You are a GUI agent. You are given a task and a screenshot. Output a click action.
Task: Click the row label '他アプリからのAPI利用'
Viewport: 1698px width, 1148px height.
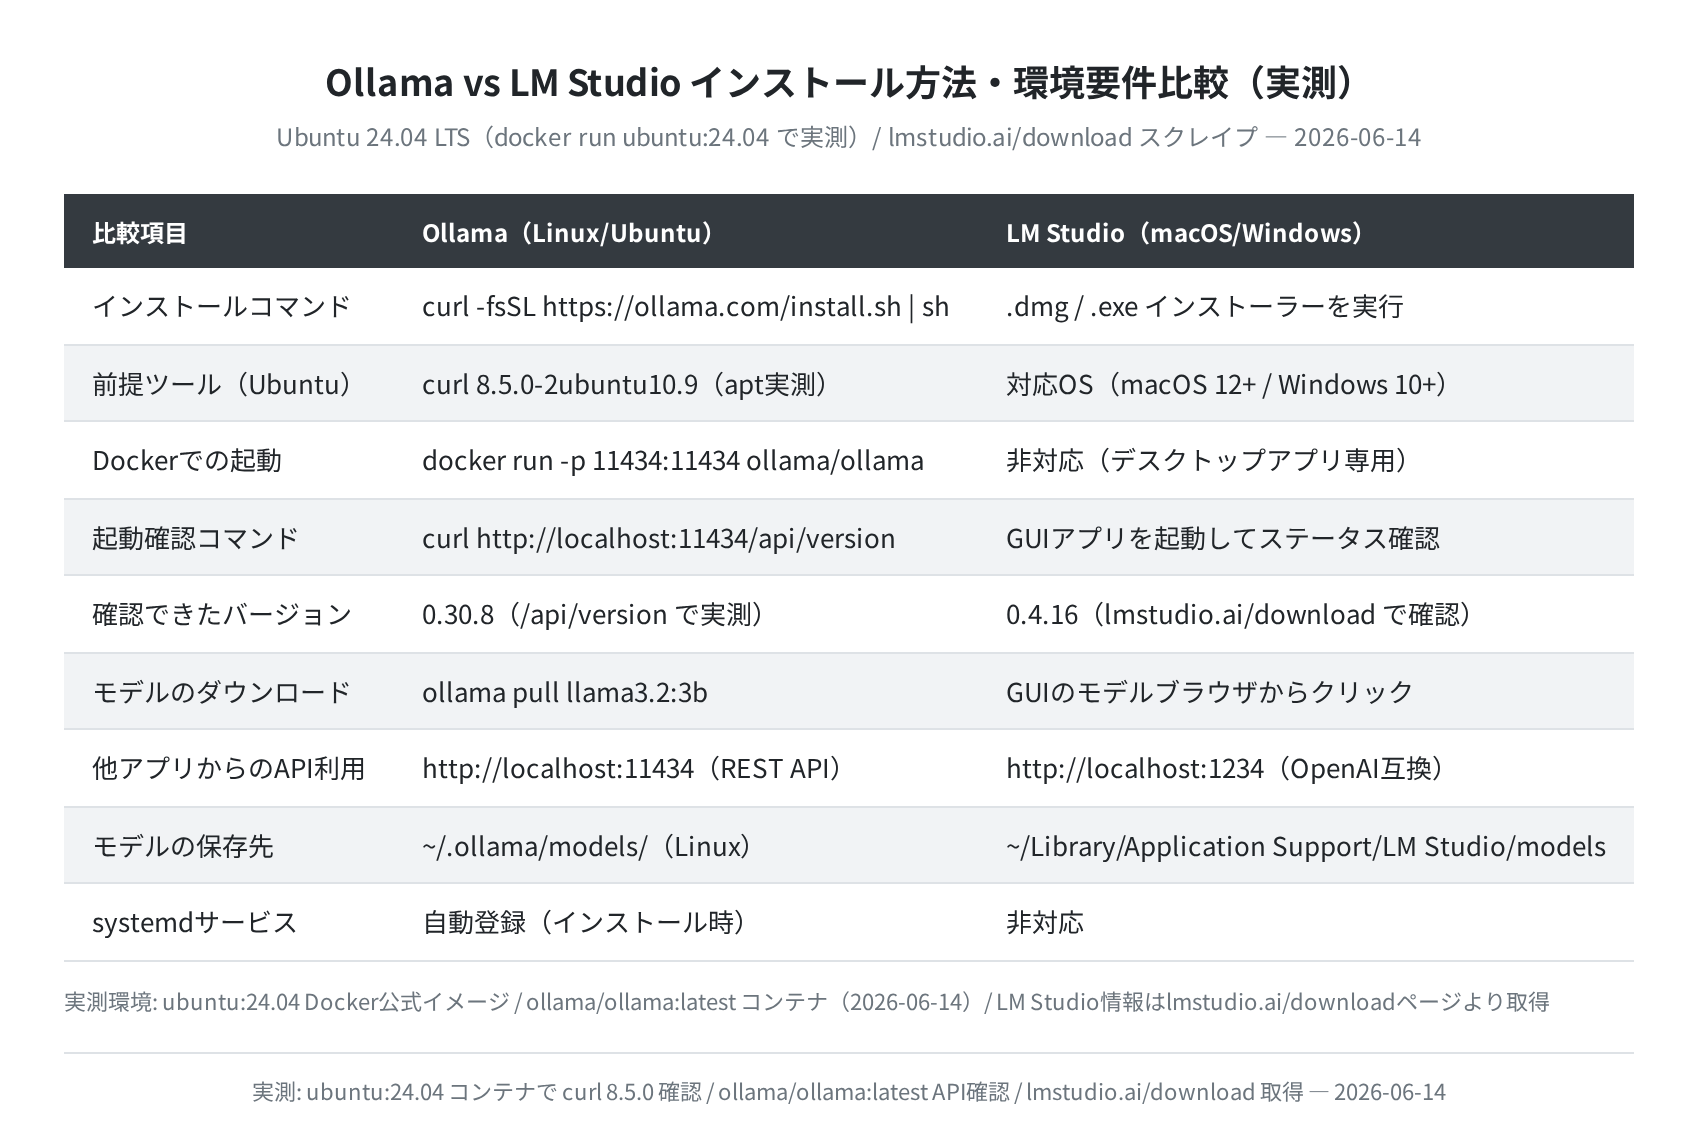click(x=229, y=768)
